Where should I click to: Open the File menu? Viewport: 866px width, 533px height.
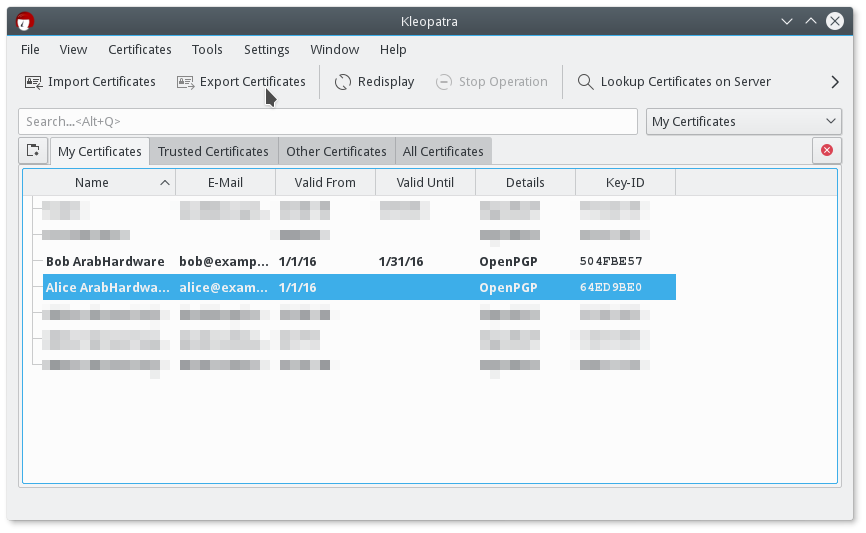coord(30,50)
